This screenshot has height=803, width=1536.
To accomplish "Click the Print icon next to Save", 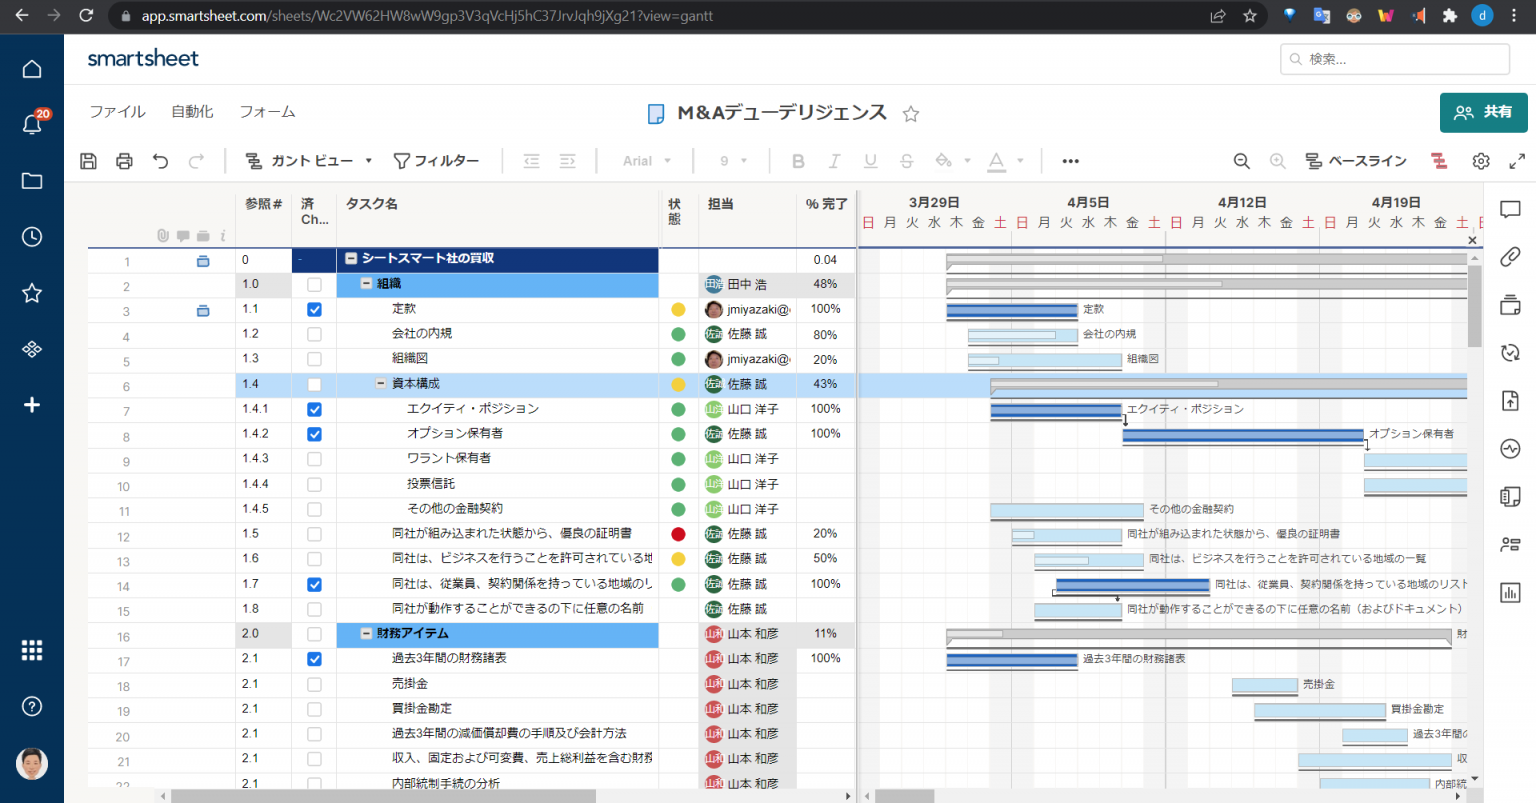I will click(124, 160).
